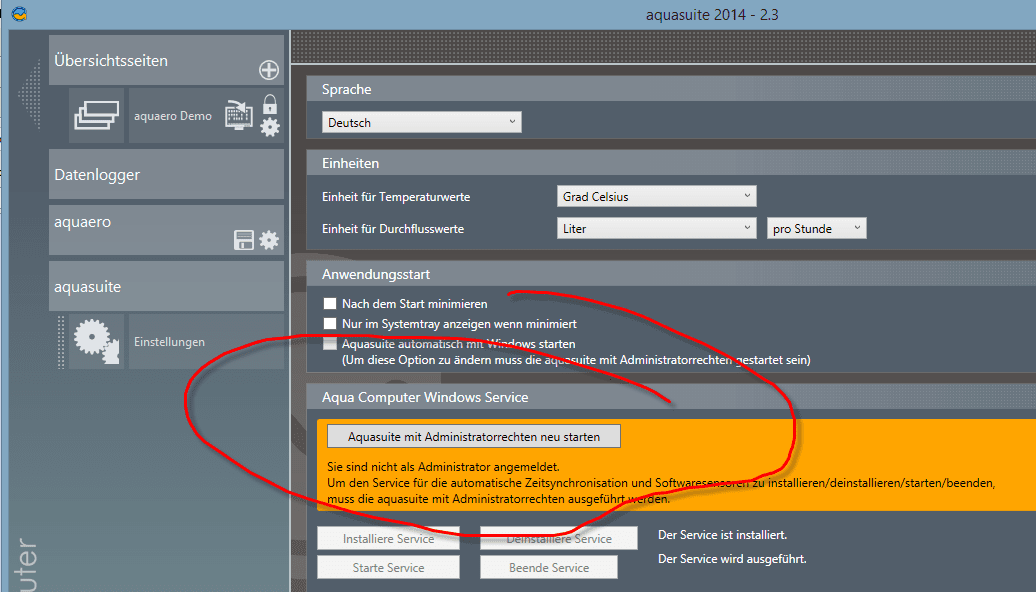
Task: Click the Installiere Service button
Action: (388, 538)
